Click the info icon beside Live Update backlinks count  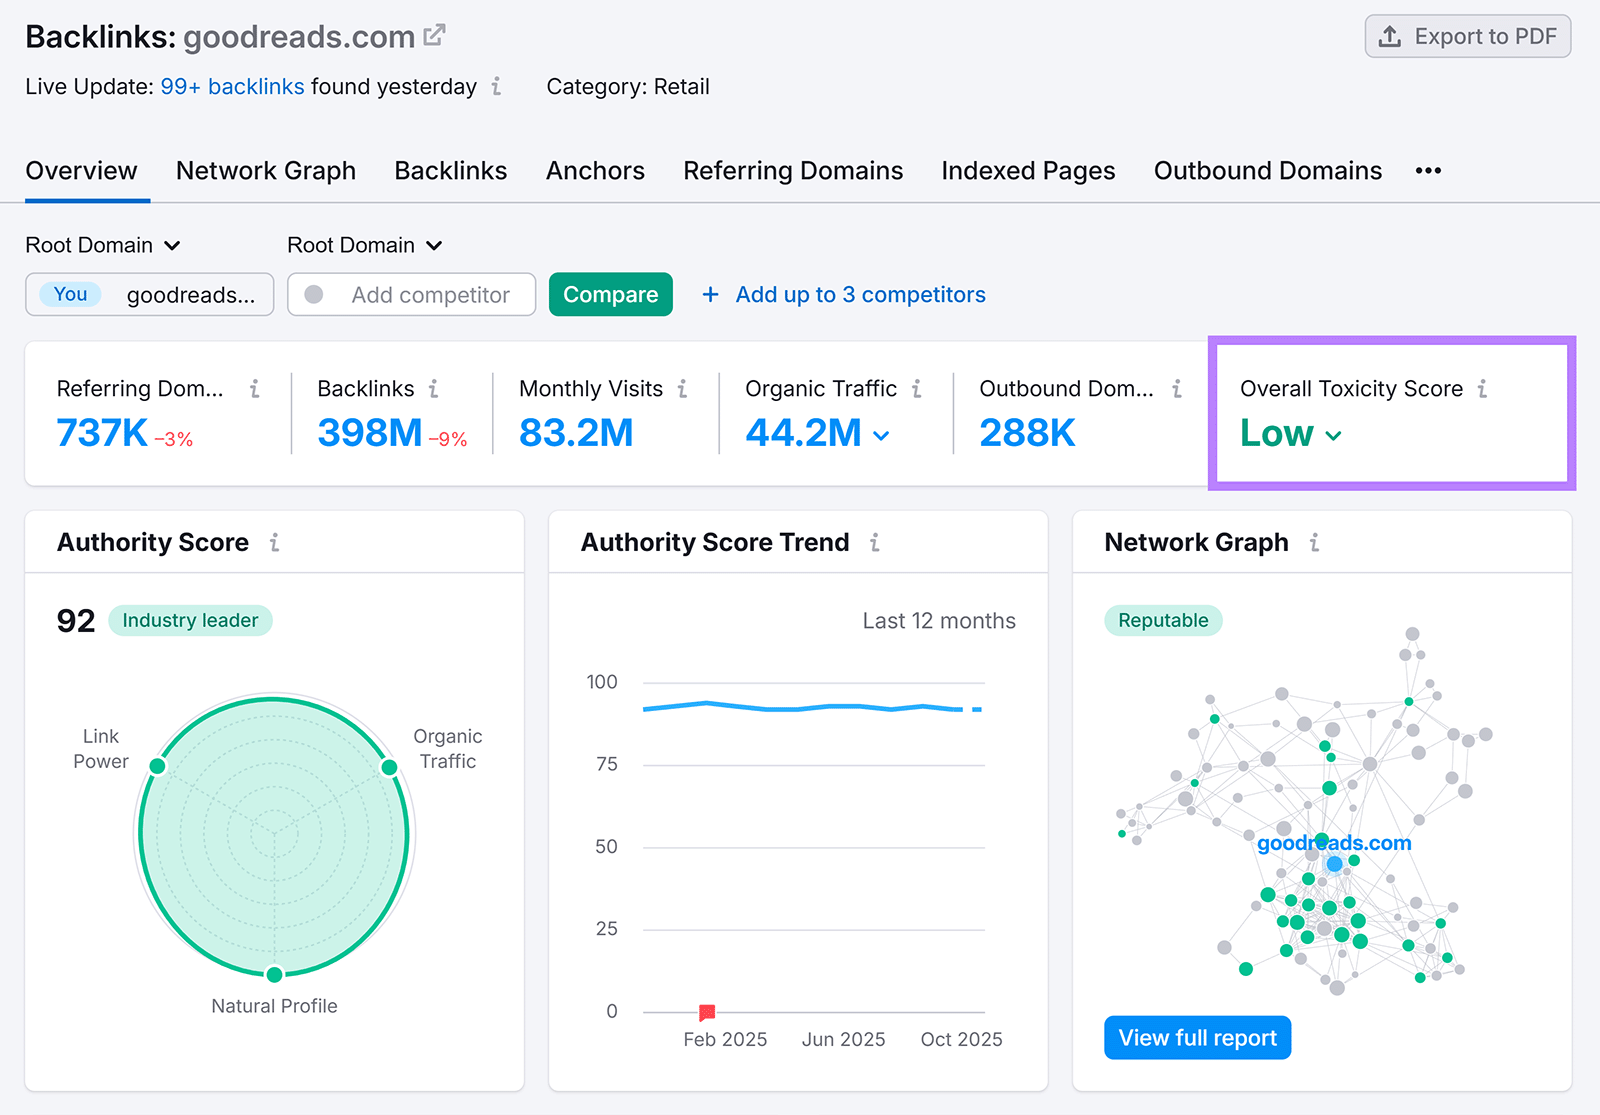pyautogui.click(x=495, y=87)
